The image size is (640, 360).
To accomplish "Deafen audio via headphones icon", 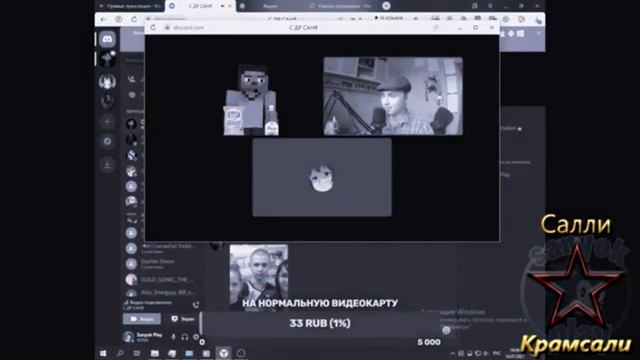I will click(184, 337).
